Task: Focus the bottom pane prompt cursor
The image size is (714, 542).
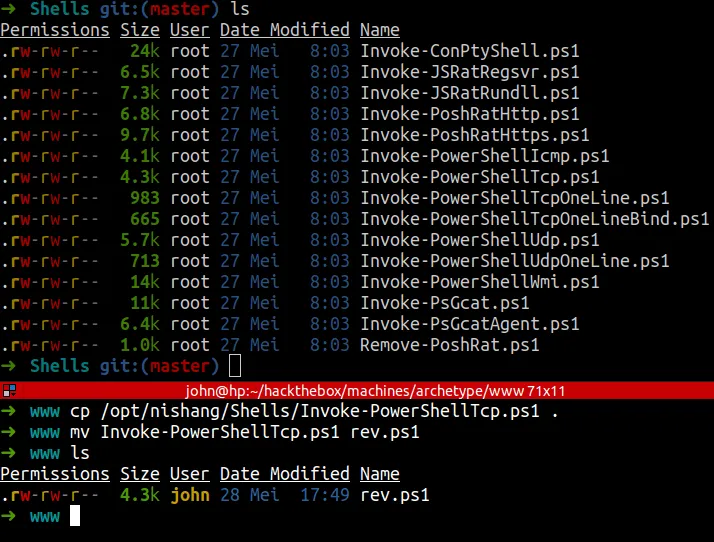Action: (x=74, y=516)
